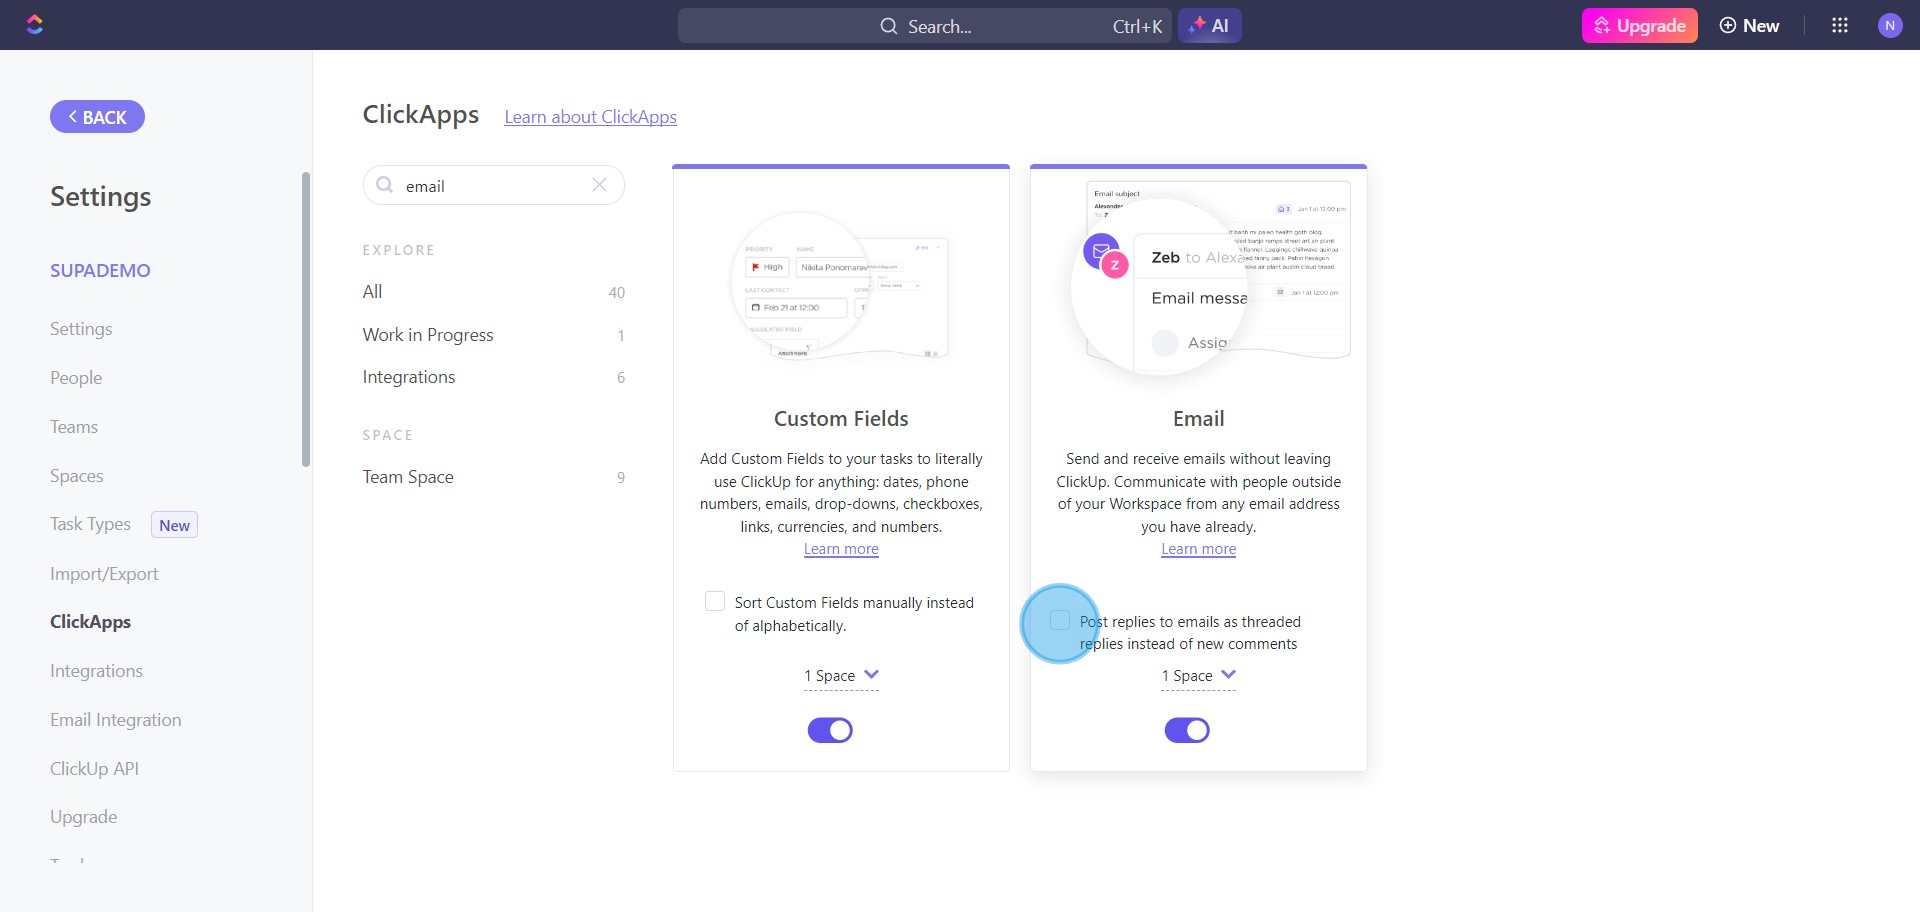Image resolution: width=1920 pixels, height=912 pixels.
Task: Open the AI assistant button
Action: (x=1210, y=26)
